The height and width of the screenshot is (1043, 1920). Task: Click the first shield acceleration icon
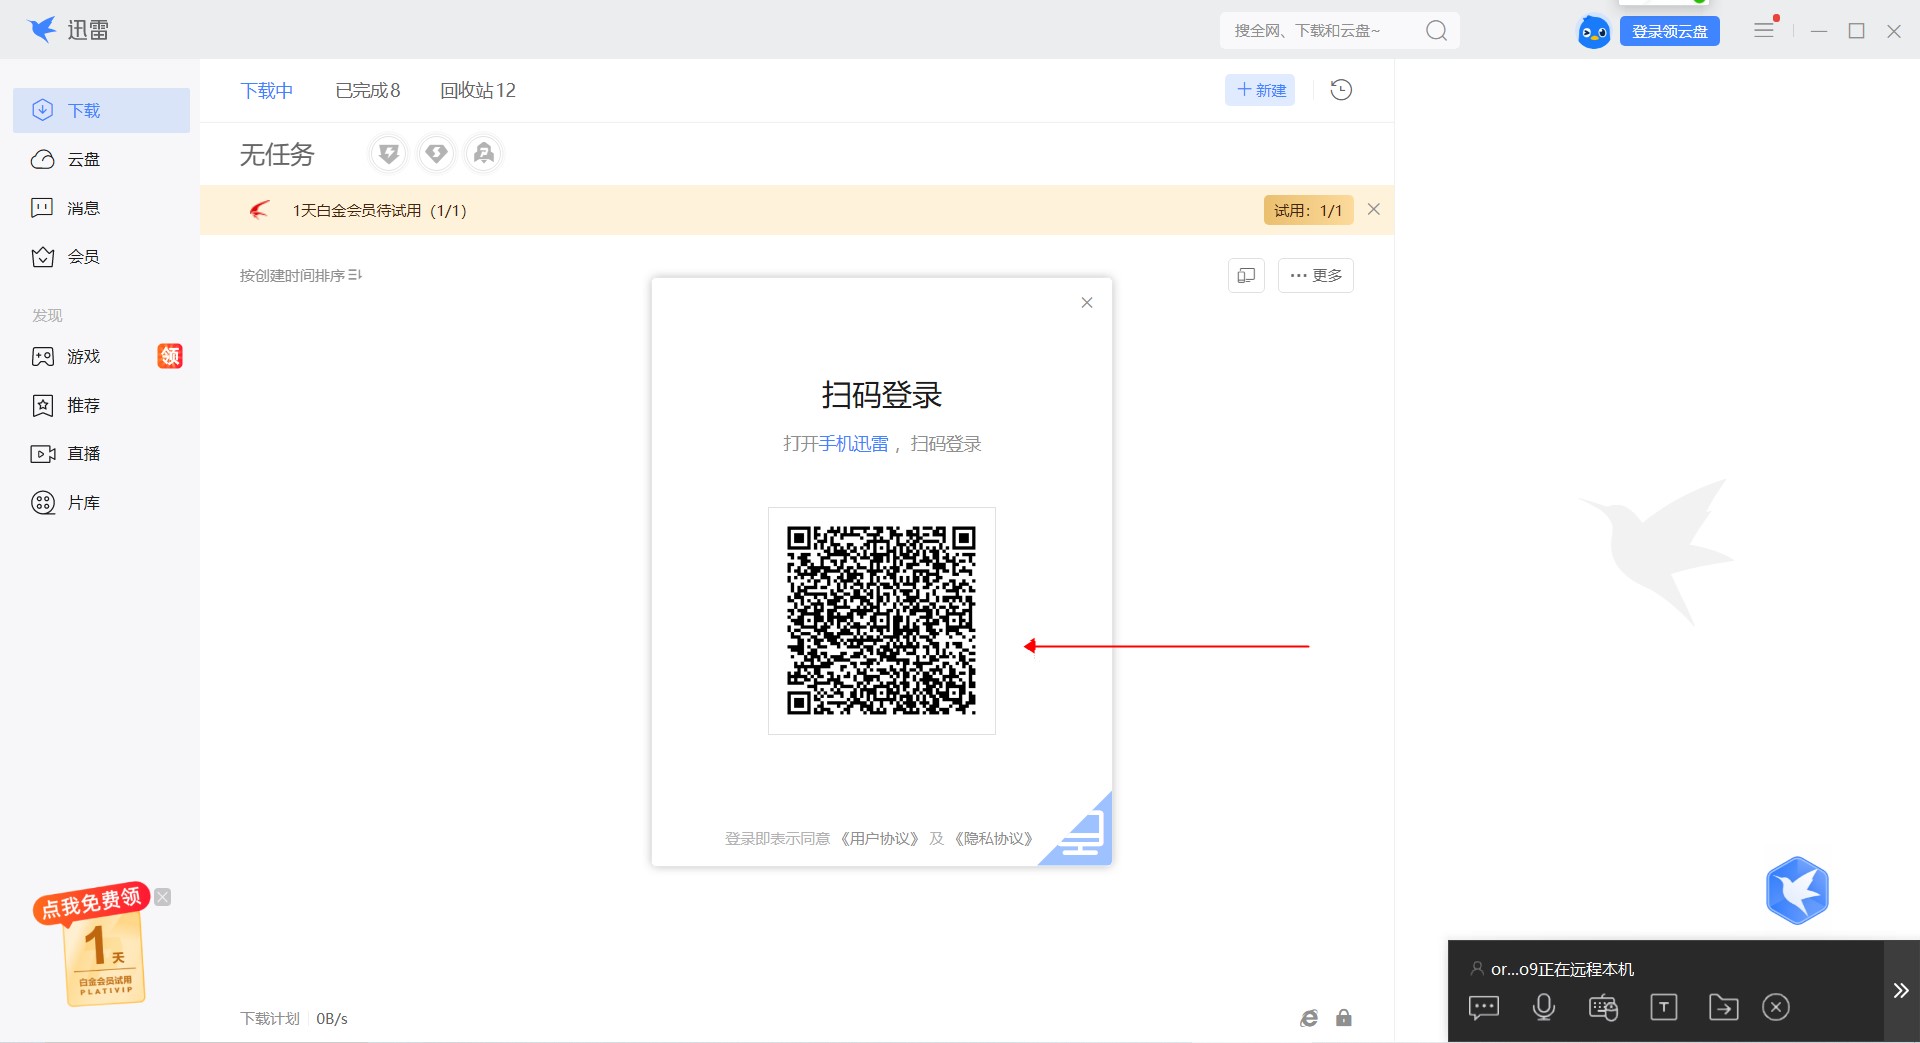coord(389,154)
